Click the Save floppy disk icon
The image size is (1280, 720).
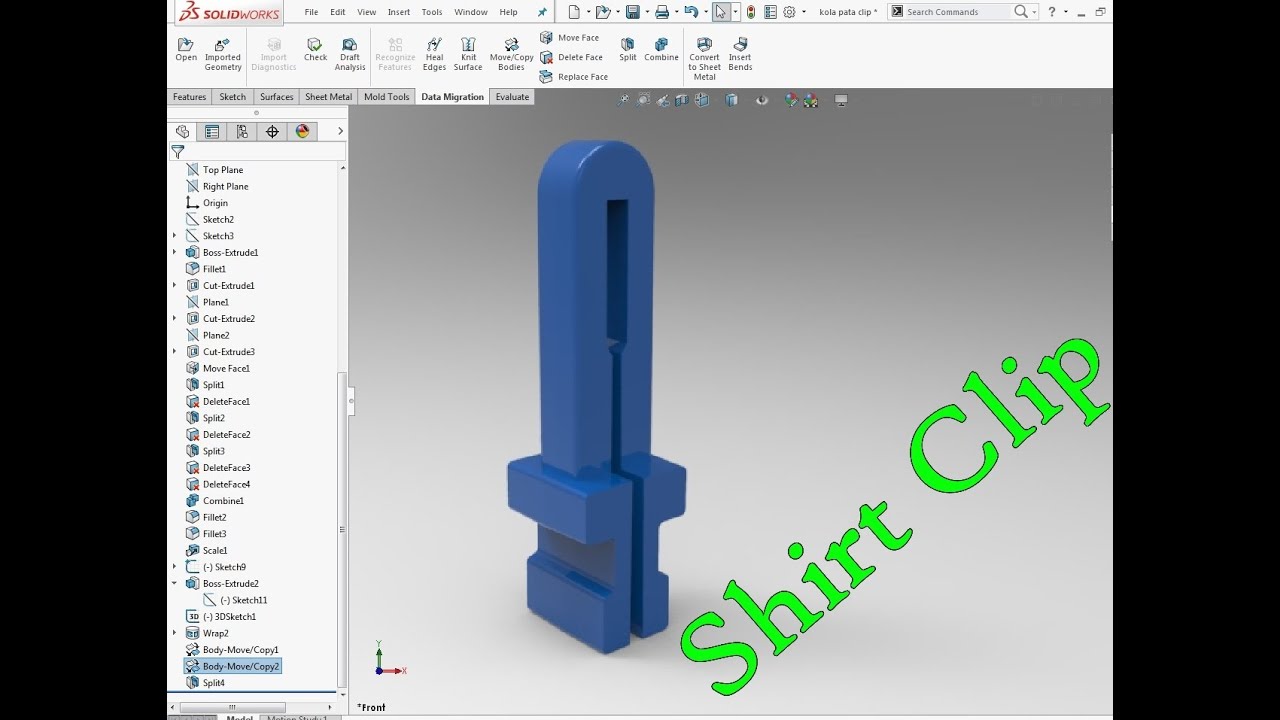[632, 12]
